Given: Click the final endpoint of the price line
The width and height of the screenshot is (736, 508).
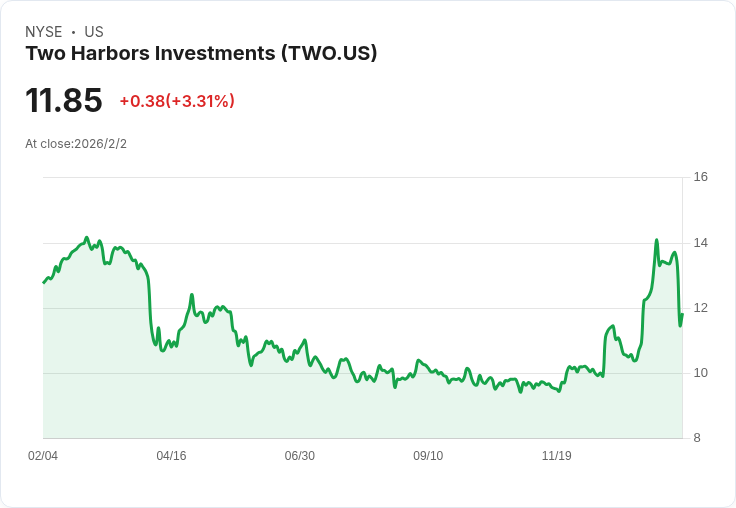Looking at the screenshot, I should pos(682,314).
